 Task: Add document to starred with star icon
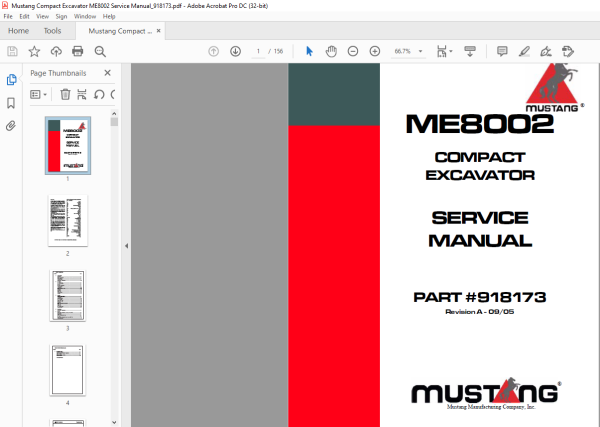[x=34, y=51]
